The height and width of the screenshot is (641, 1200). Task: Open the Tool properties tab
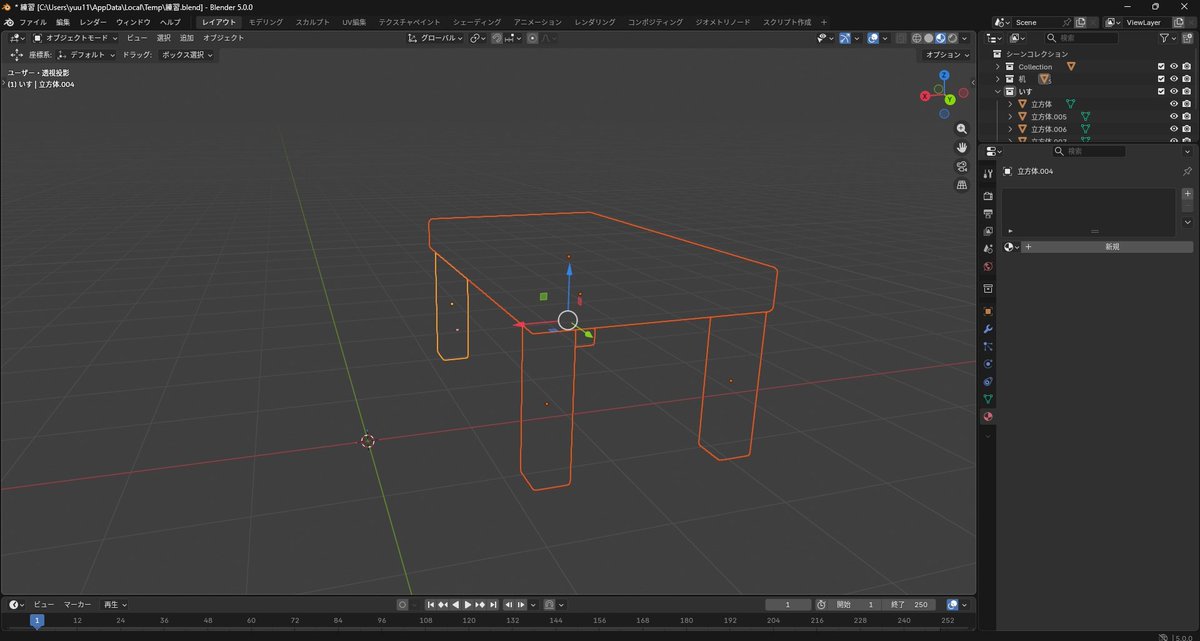tap(988, 174)
